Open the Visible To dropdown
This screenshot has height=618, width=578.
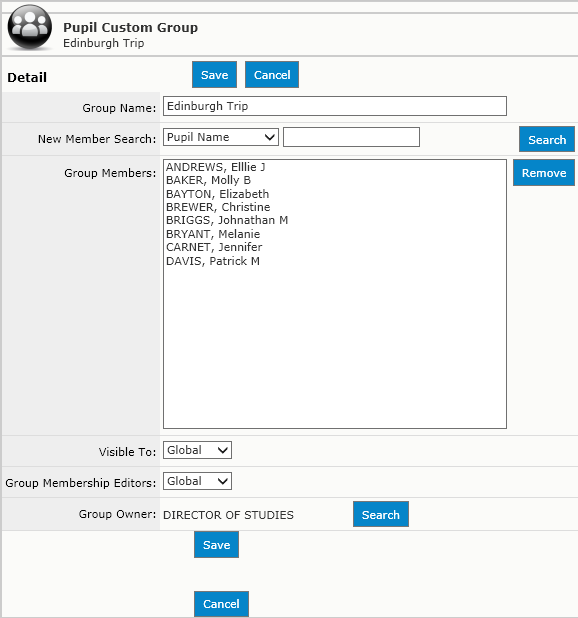tap(197, 450)
